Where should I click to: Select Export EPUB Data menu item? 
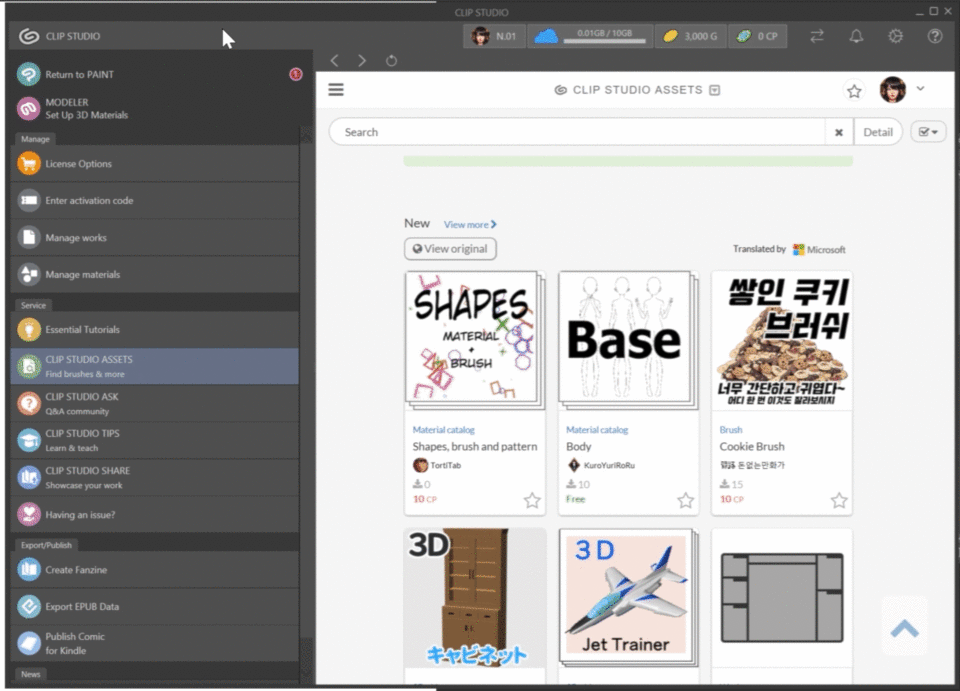pyautogui.click(x=155, y=607)
